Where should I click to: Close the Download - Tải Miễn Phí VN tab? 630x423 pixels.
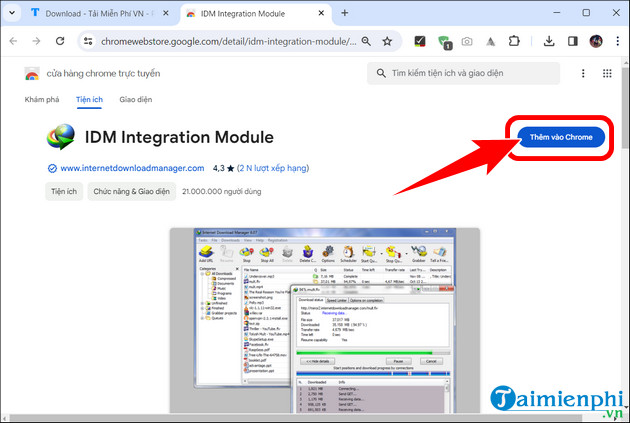click(x=166, y=13)
